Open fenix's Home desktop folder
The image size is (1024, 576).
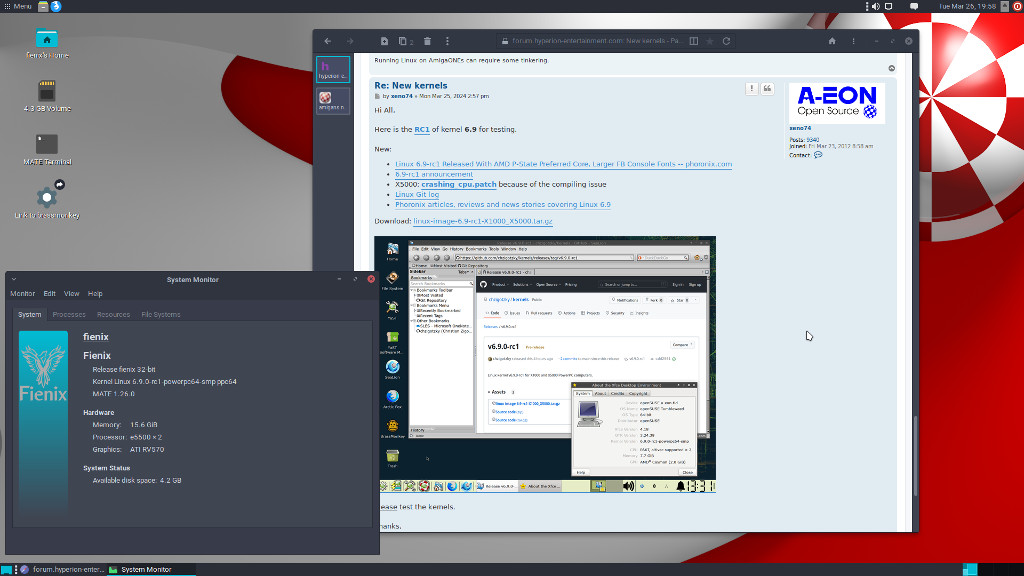pyautogui.click(x=46, y=44)
